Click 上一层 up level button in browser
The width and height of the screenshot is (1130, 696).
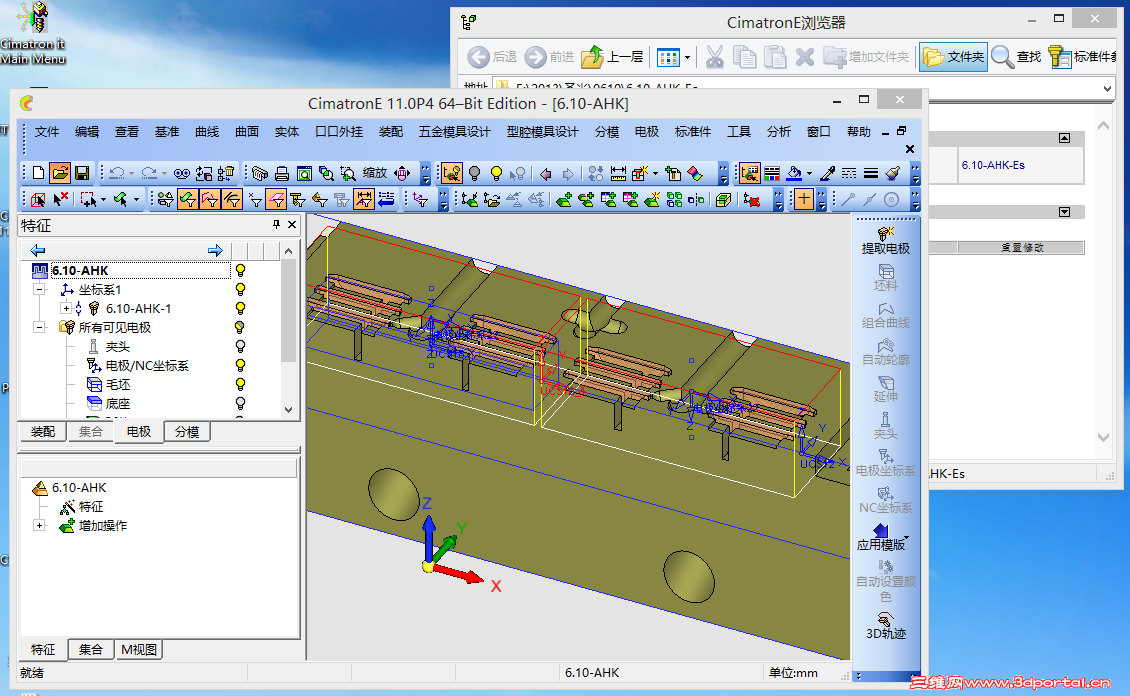pyautogui.click(x=612, y=56)
